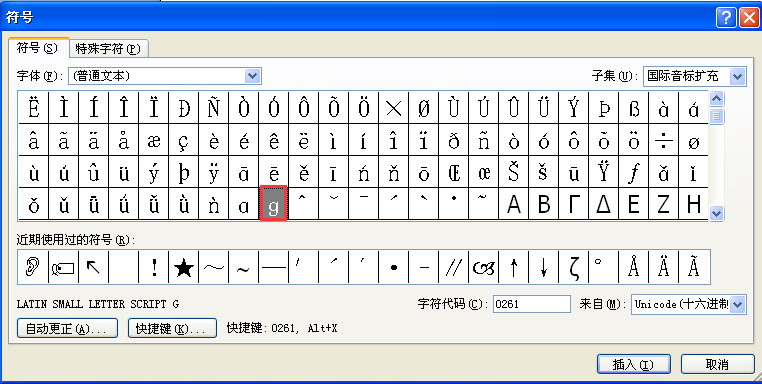
Task: Click the 快捷键(K)... button
Action: 172,329
